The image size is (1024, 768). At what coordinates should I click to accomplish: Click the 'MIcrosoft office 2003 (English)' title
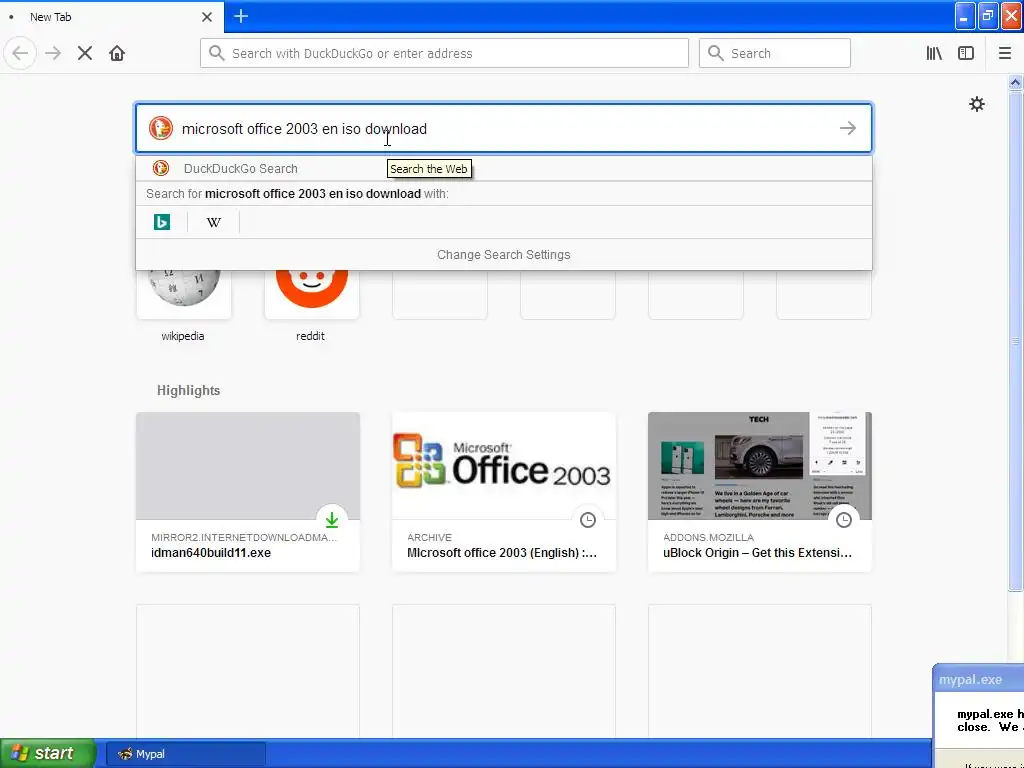[502, 552]
